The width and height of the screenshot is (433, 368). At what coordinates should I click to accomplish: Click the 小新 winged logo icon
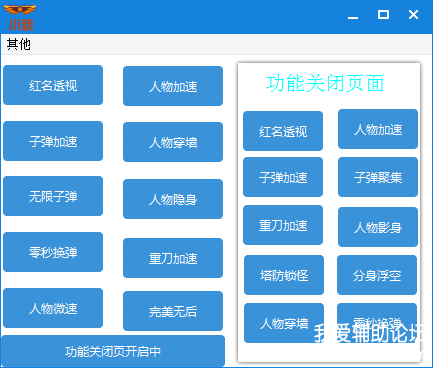[x=20, y=18]
